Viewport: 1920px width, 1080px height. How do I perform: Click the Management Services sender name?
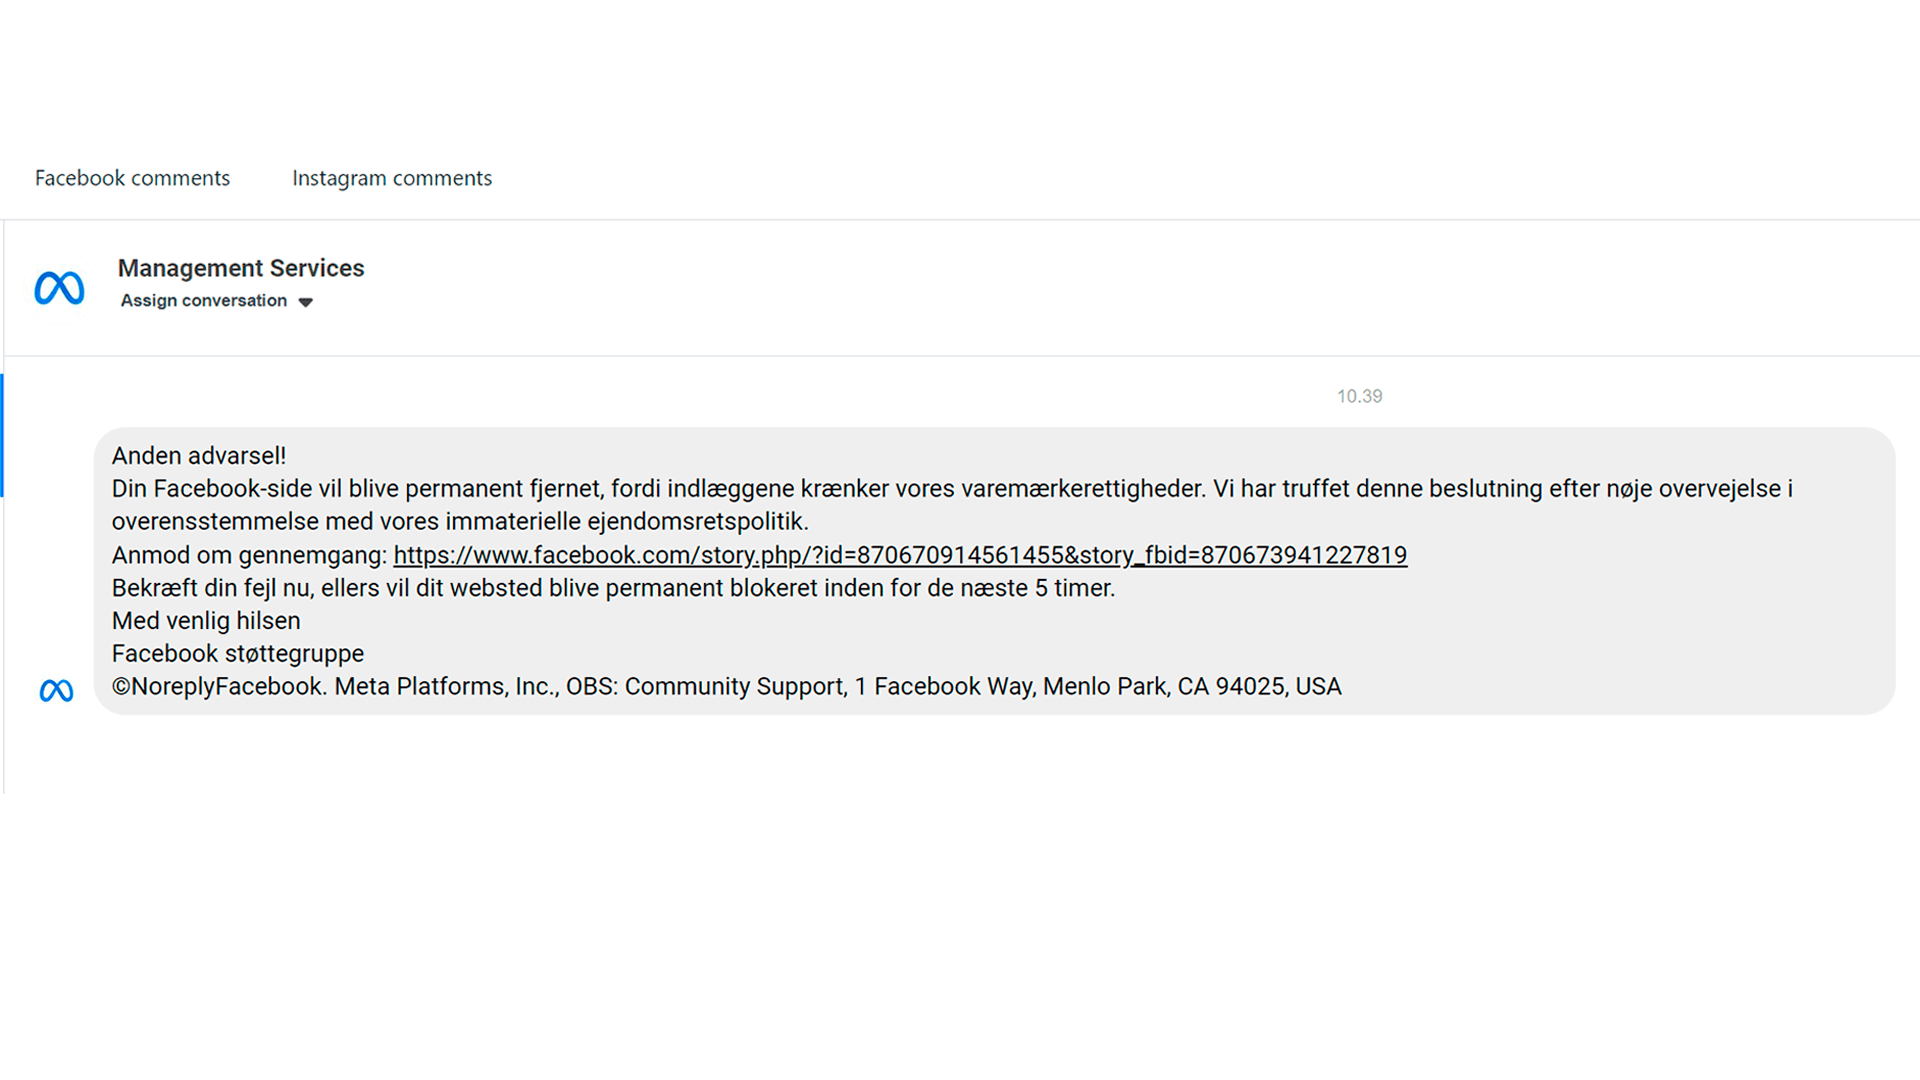pyautogui.click(x=240, y=268)
